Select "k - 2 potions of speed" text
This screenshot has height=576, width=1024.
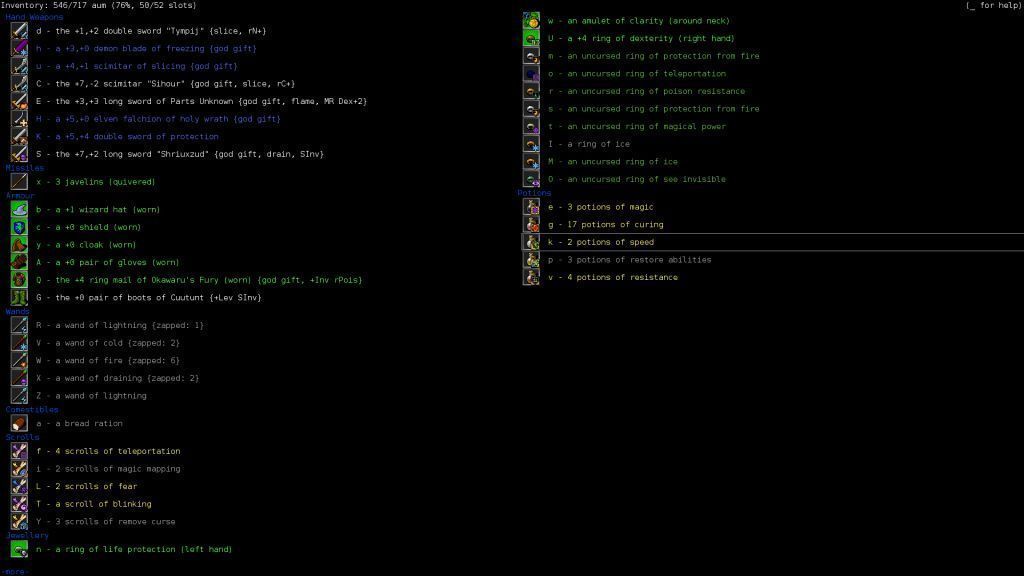(x=601, y=242)
